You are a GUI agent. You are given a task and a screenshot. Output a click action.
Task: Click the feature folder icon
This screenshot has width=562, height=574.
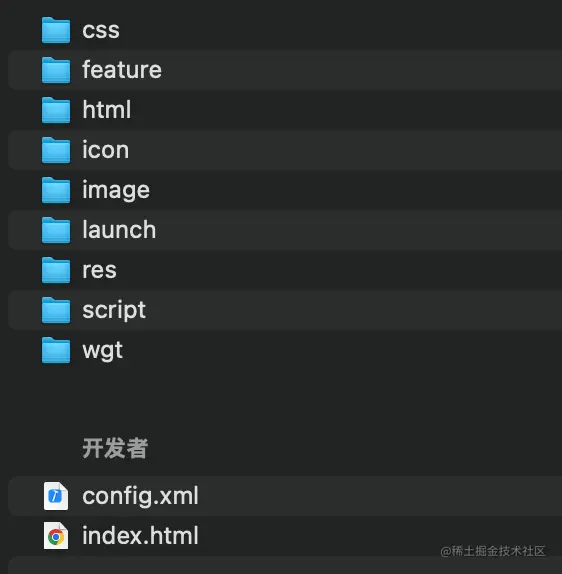[x=56, y=70]
